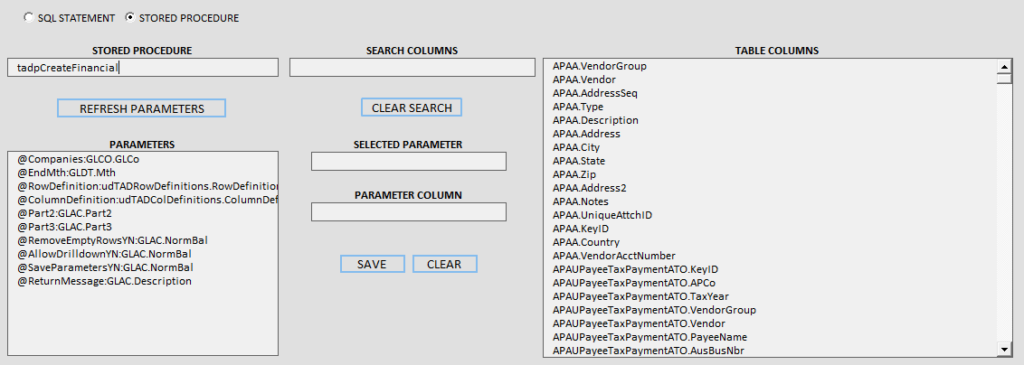Select the @SaveParametersYN parameter
The height and width of the screenshot is (365, 1024).
[x=143, y=268]
